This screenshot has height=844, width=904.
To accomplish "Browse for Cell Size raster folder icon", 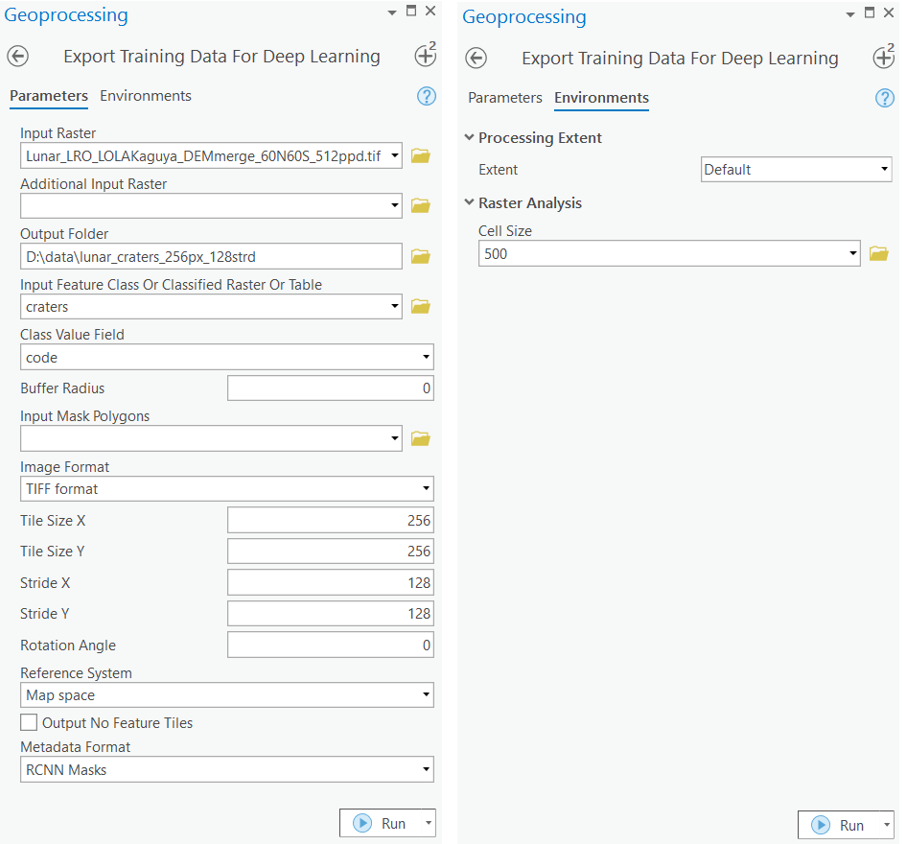I will 878,254.
